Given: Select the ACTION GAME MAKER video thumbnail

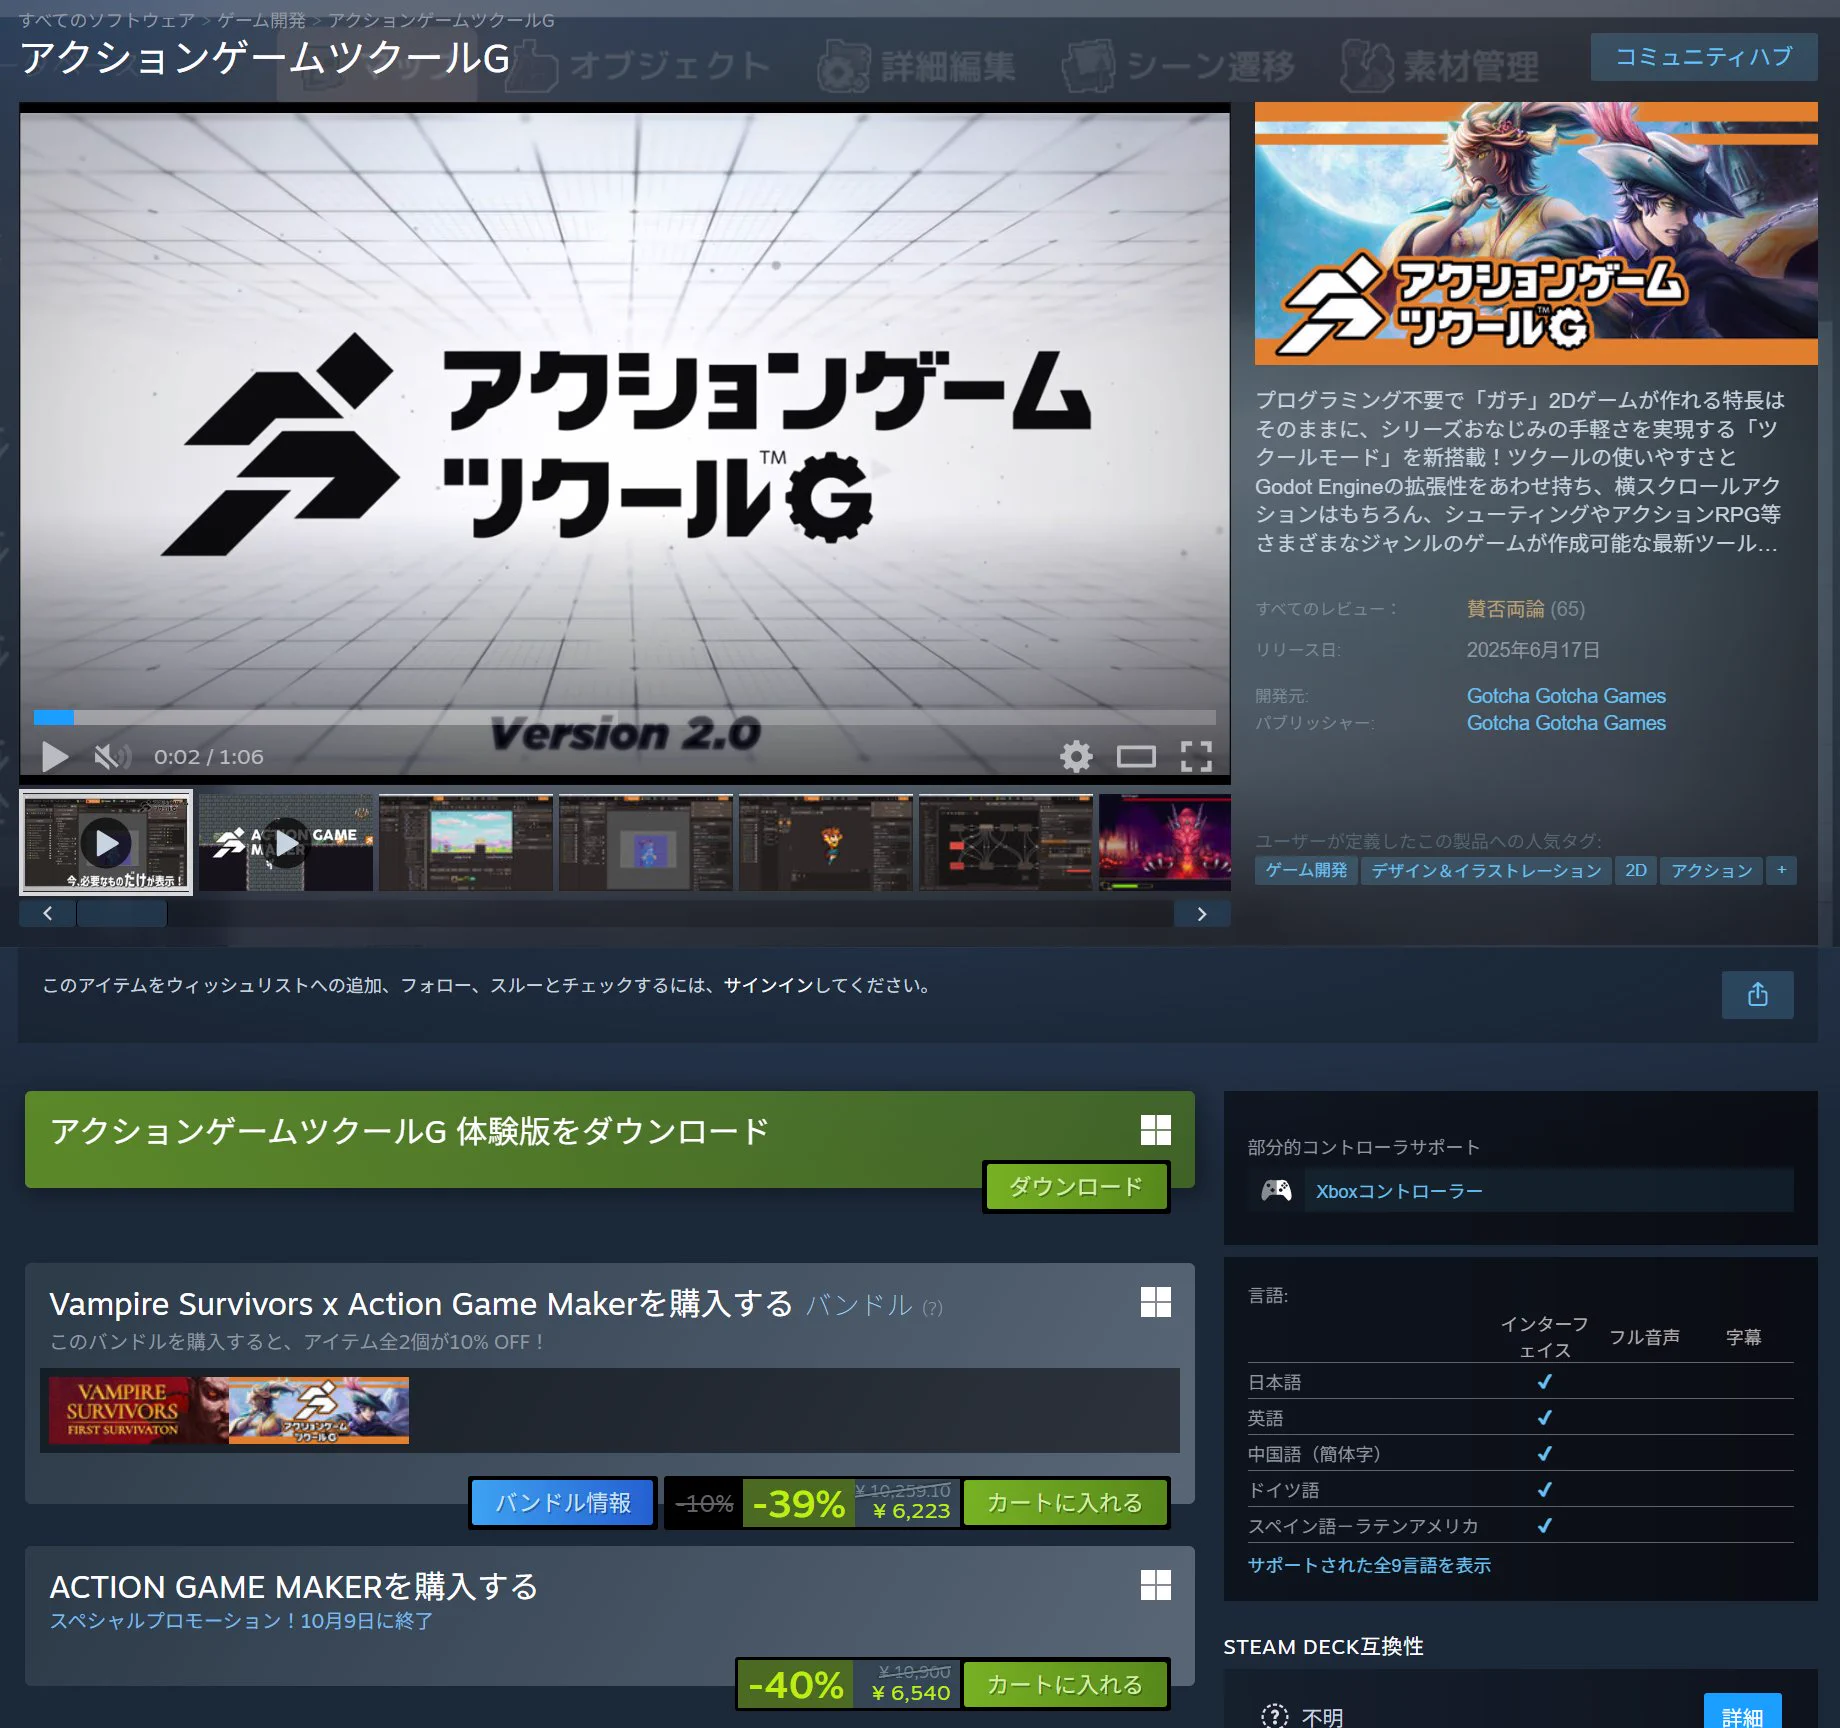Looking at the screenshot, I should coord(286,842).
